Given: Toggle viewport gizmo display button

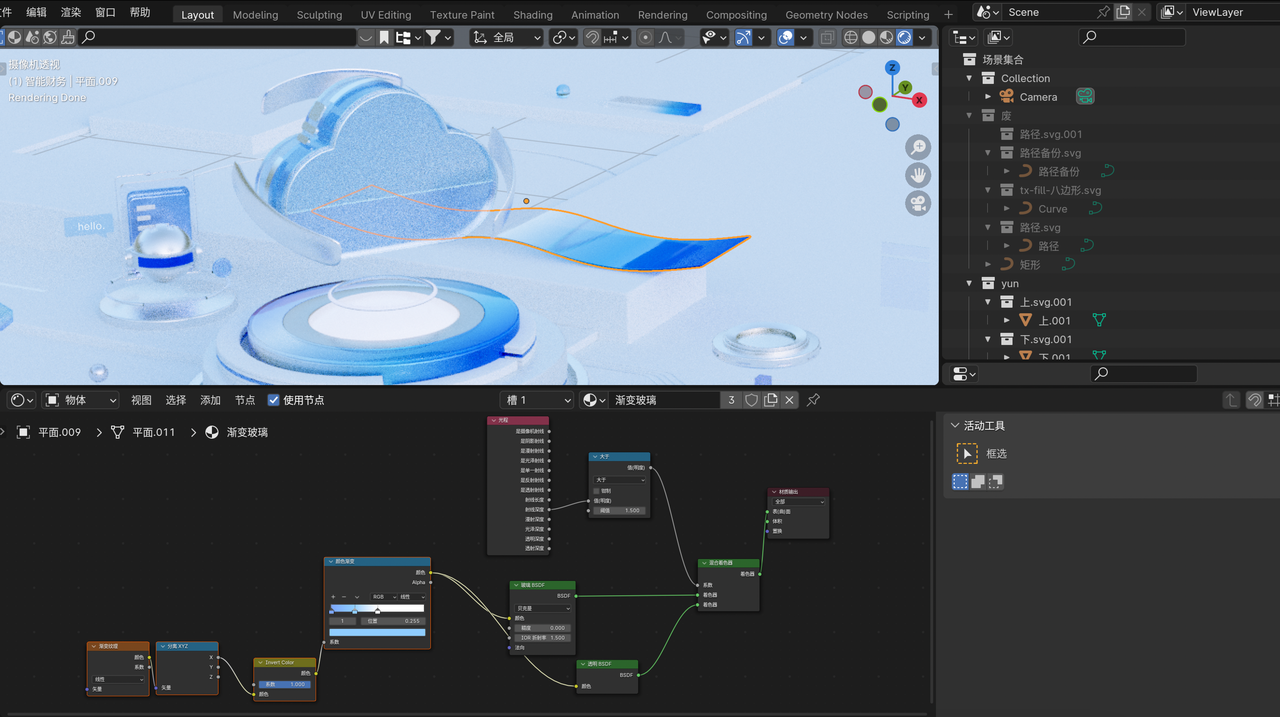Looking at the screenshot, I should point(743,37).
